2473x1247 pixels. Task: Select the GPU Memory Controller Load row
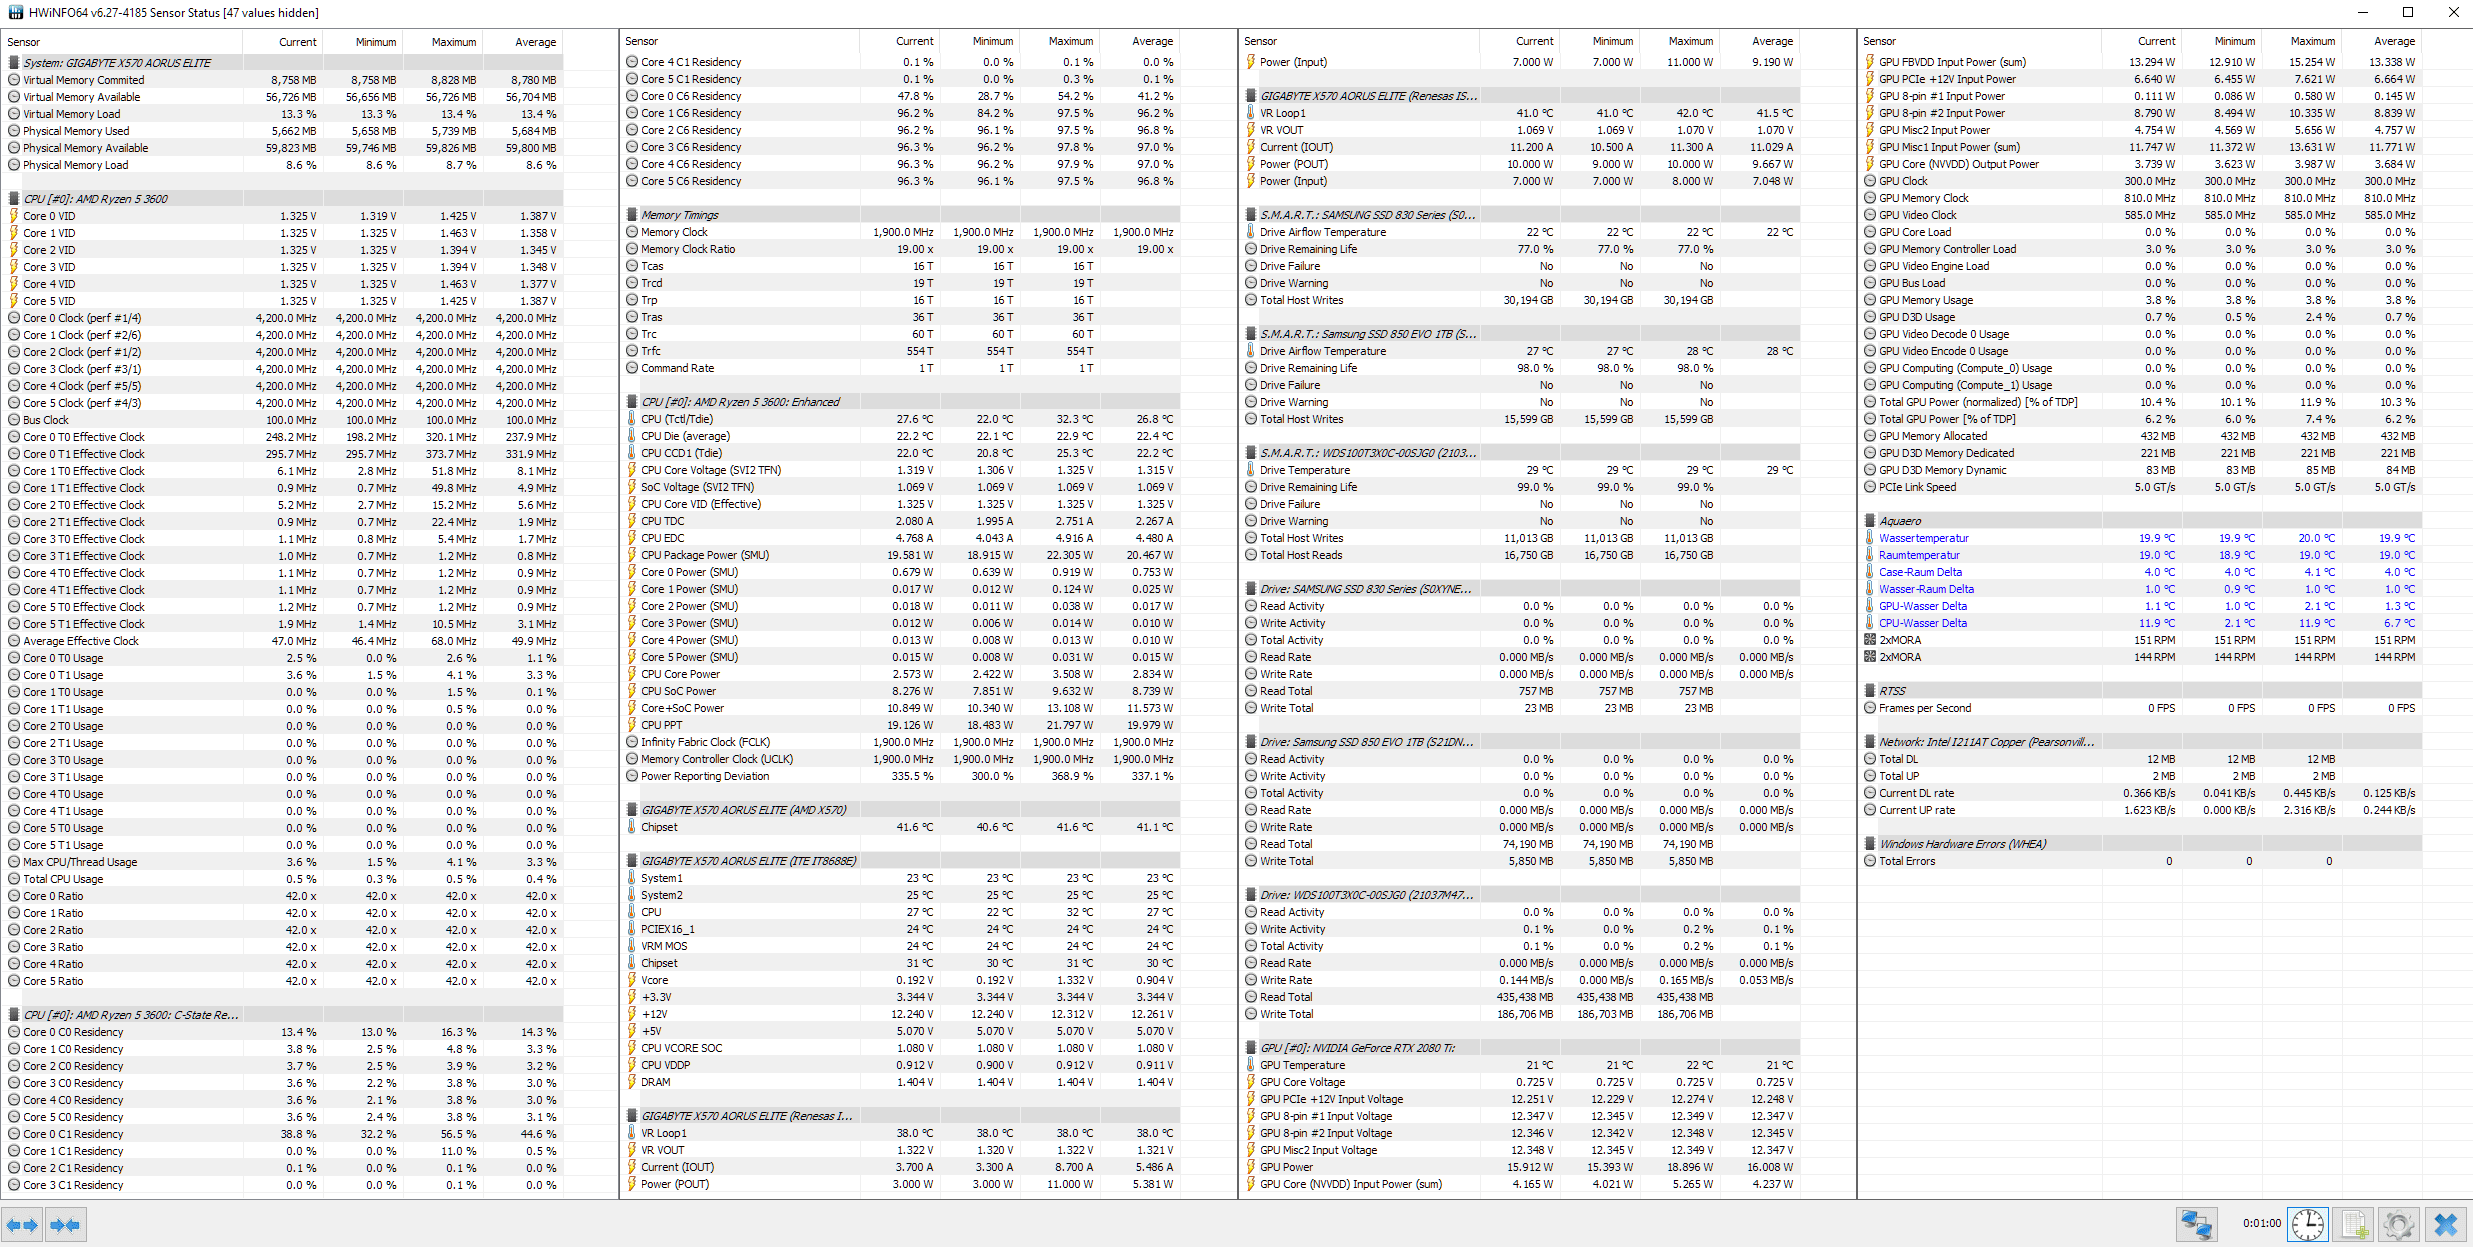pyautogui.click(x=2140, y=249)
